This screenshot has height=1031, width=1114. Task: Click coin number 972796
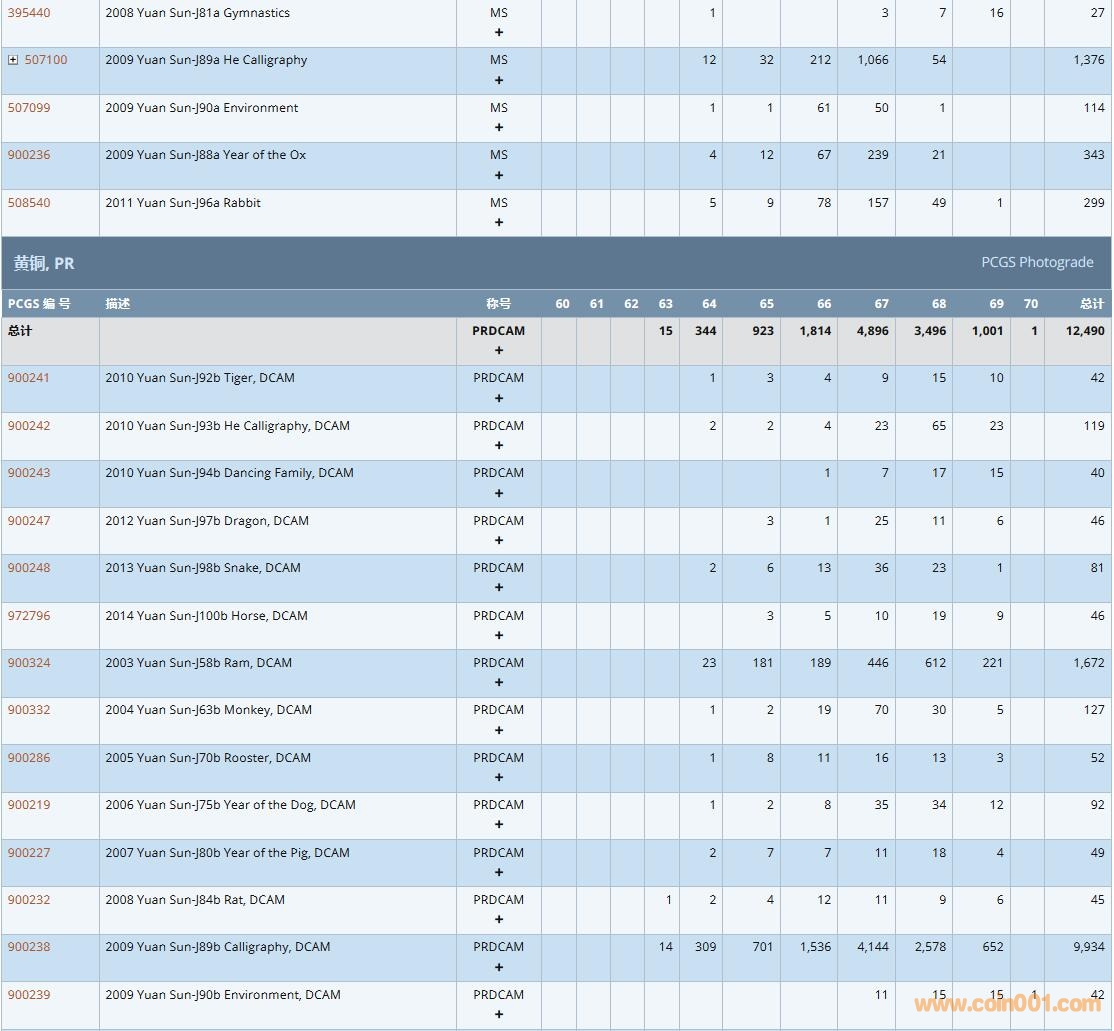coord(29,616)
